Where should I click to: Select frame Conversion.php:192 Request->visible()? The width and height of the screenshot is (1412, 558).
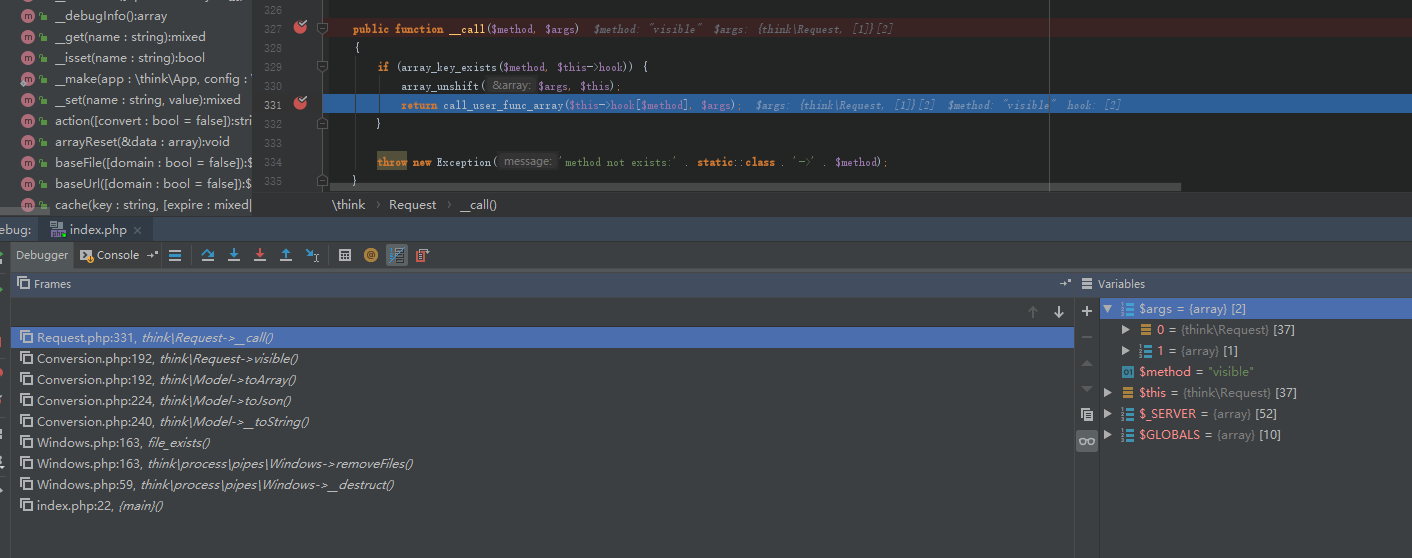point(542,359)
